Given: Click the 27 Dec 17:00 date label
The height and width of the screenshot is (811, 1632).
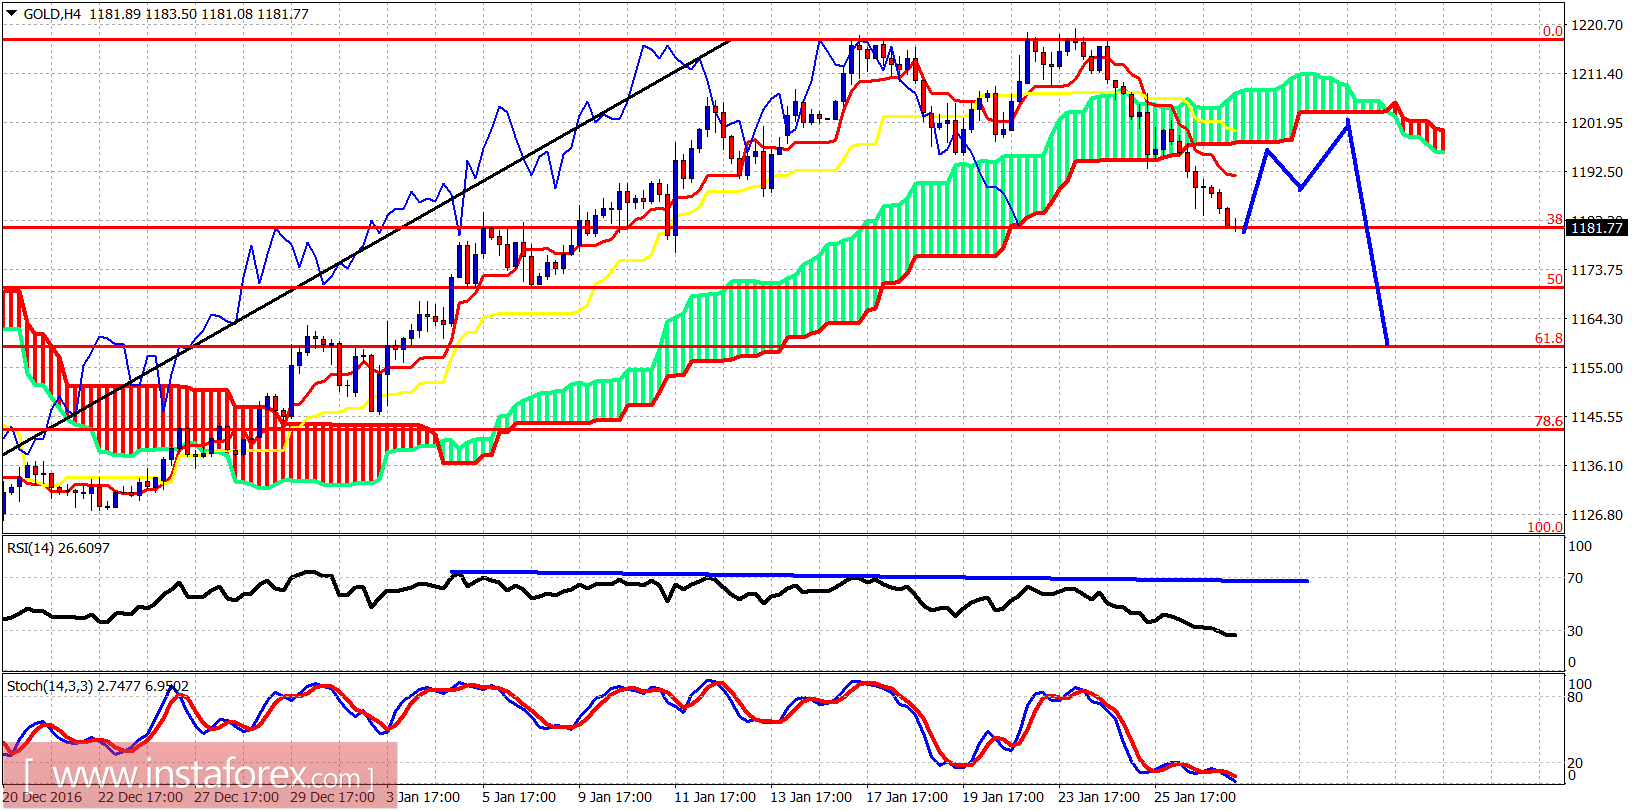Looking at the screenshot, I should (x=236, y=797).
